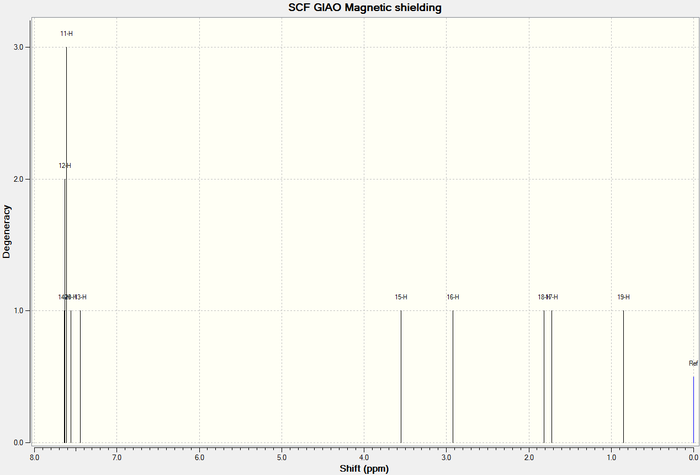Select the Ref label
The height and width of the screenshot is (475, 700).
[x=693, y=363]
